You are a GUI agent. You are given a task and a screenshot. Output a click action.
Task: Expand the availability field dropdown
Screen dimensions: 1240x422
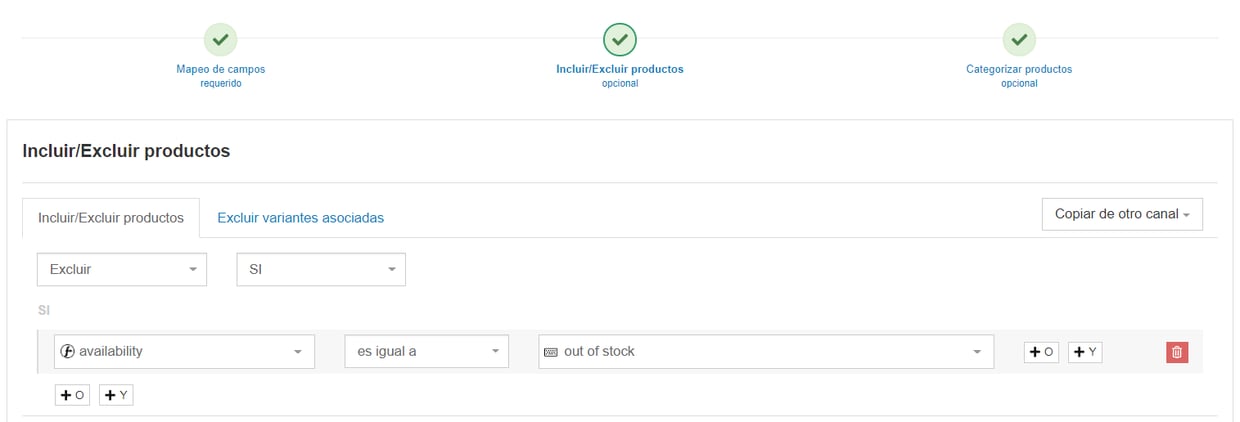(x=184, y=351)
